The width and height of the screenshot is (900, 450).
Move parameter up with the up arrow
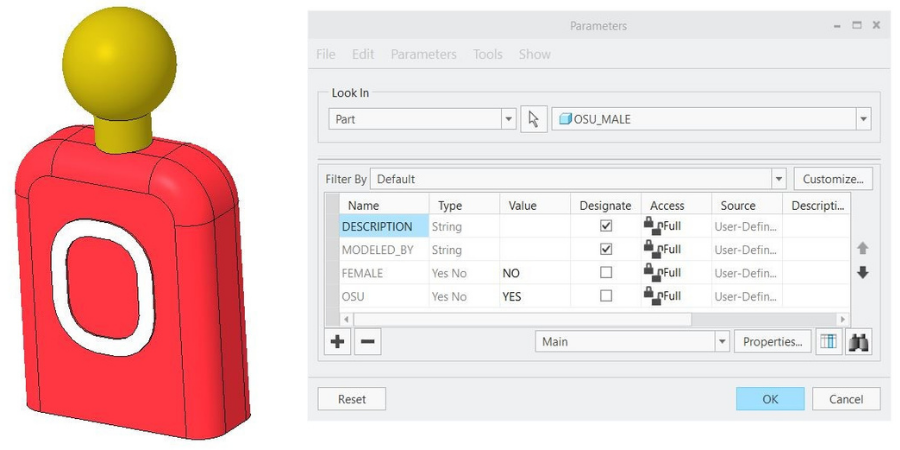tap(863, 248)
